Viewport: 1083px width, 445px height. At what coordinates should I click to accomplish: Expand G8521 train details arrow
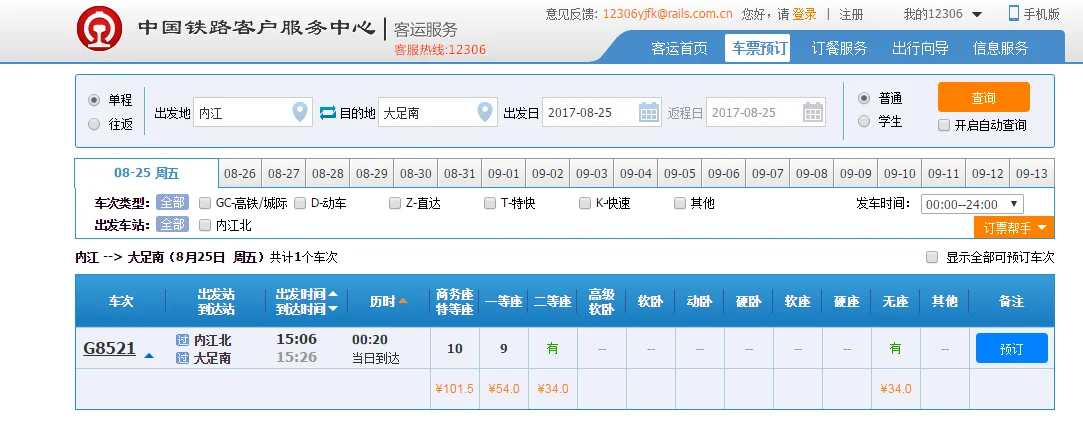tap(148, 356)
